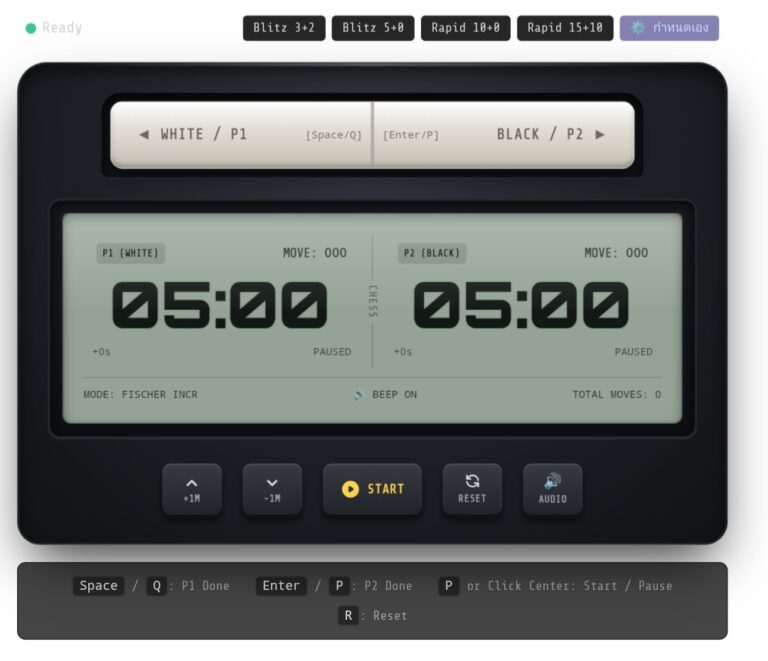
Task: Click the [Space/Q] shortcut label on switch
Action: pos(334,135)
